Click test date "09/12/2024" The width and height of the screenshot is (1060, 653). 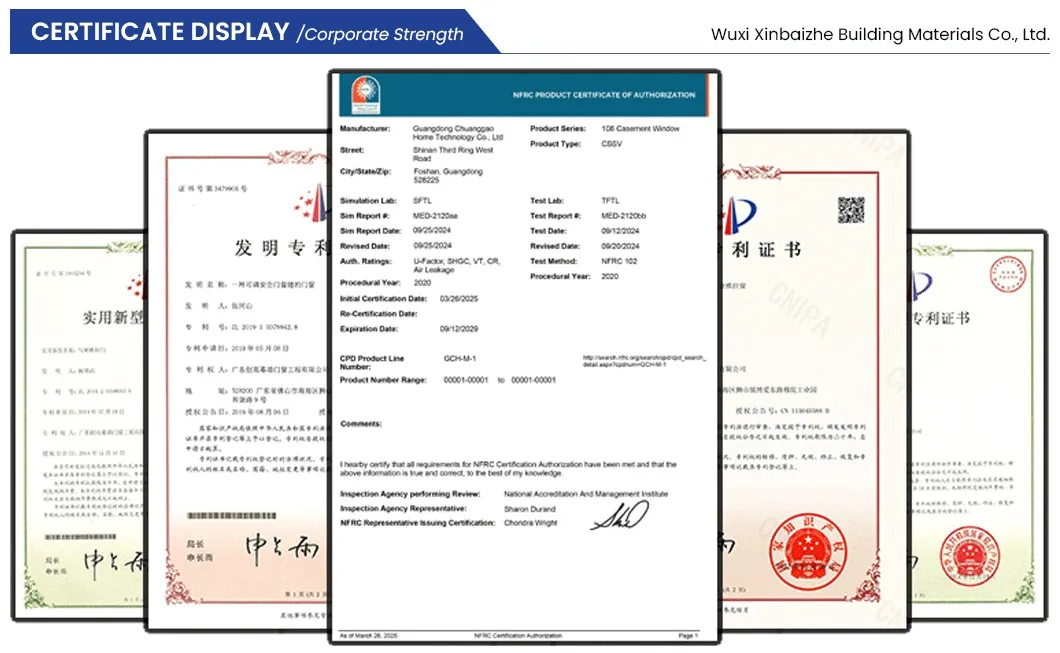coord(620,231)
